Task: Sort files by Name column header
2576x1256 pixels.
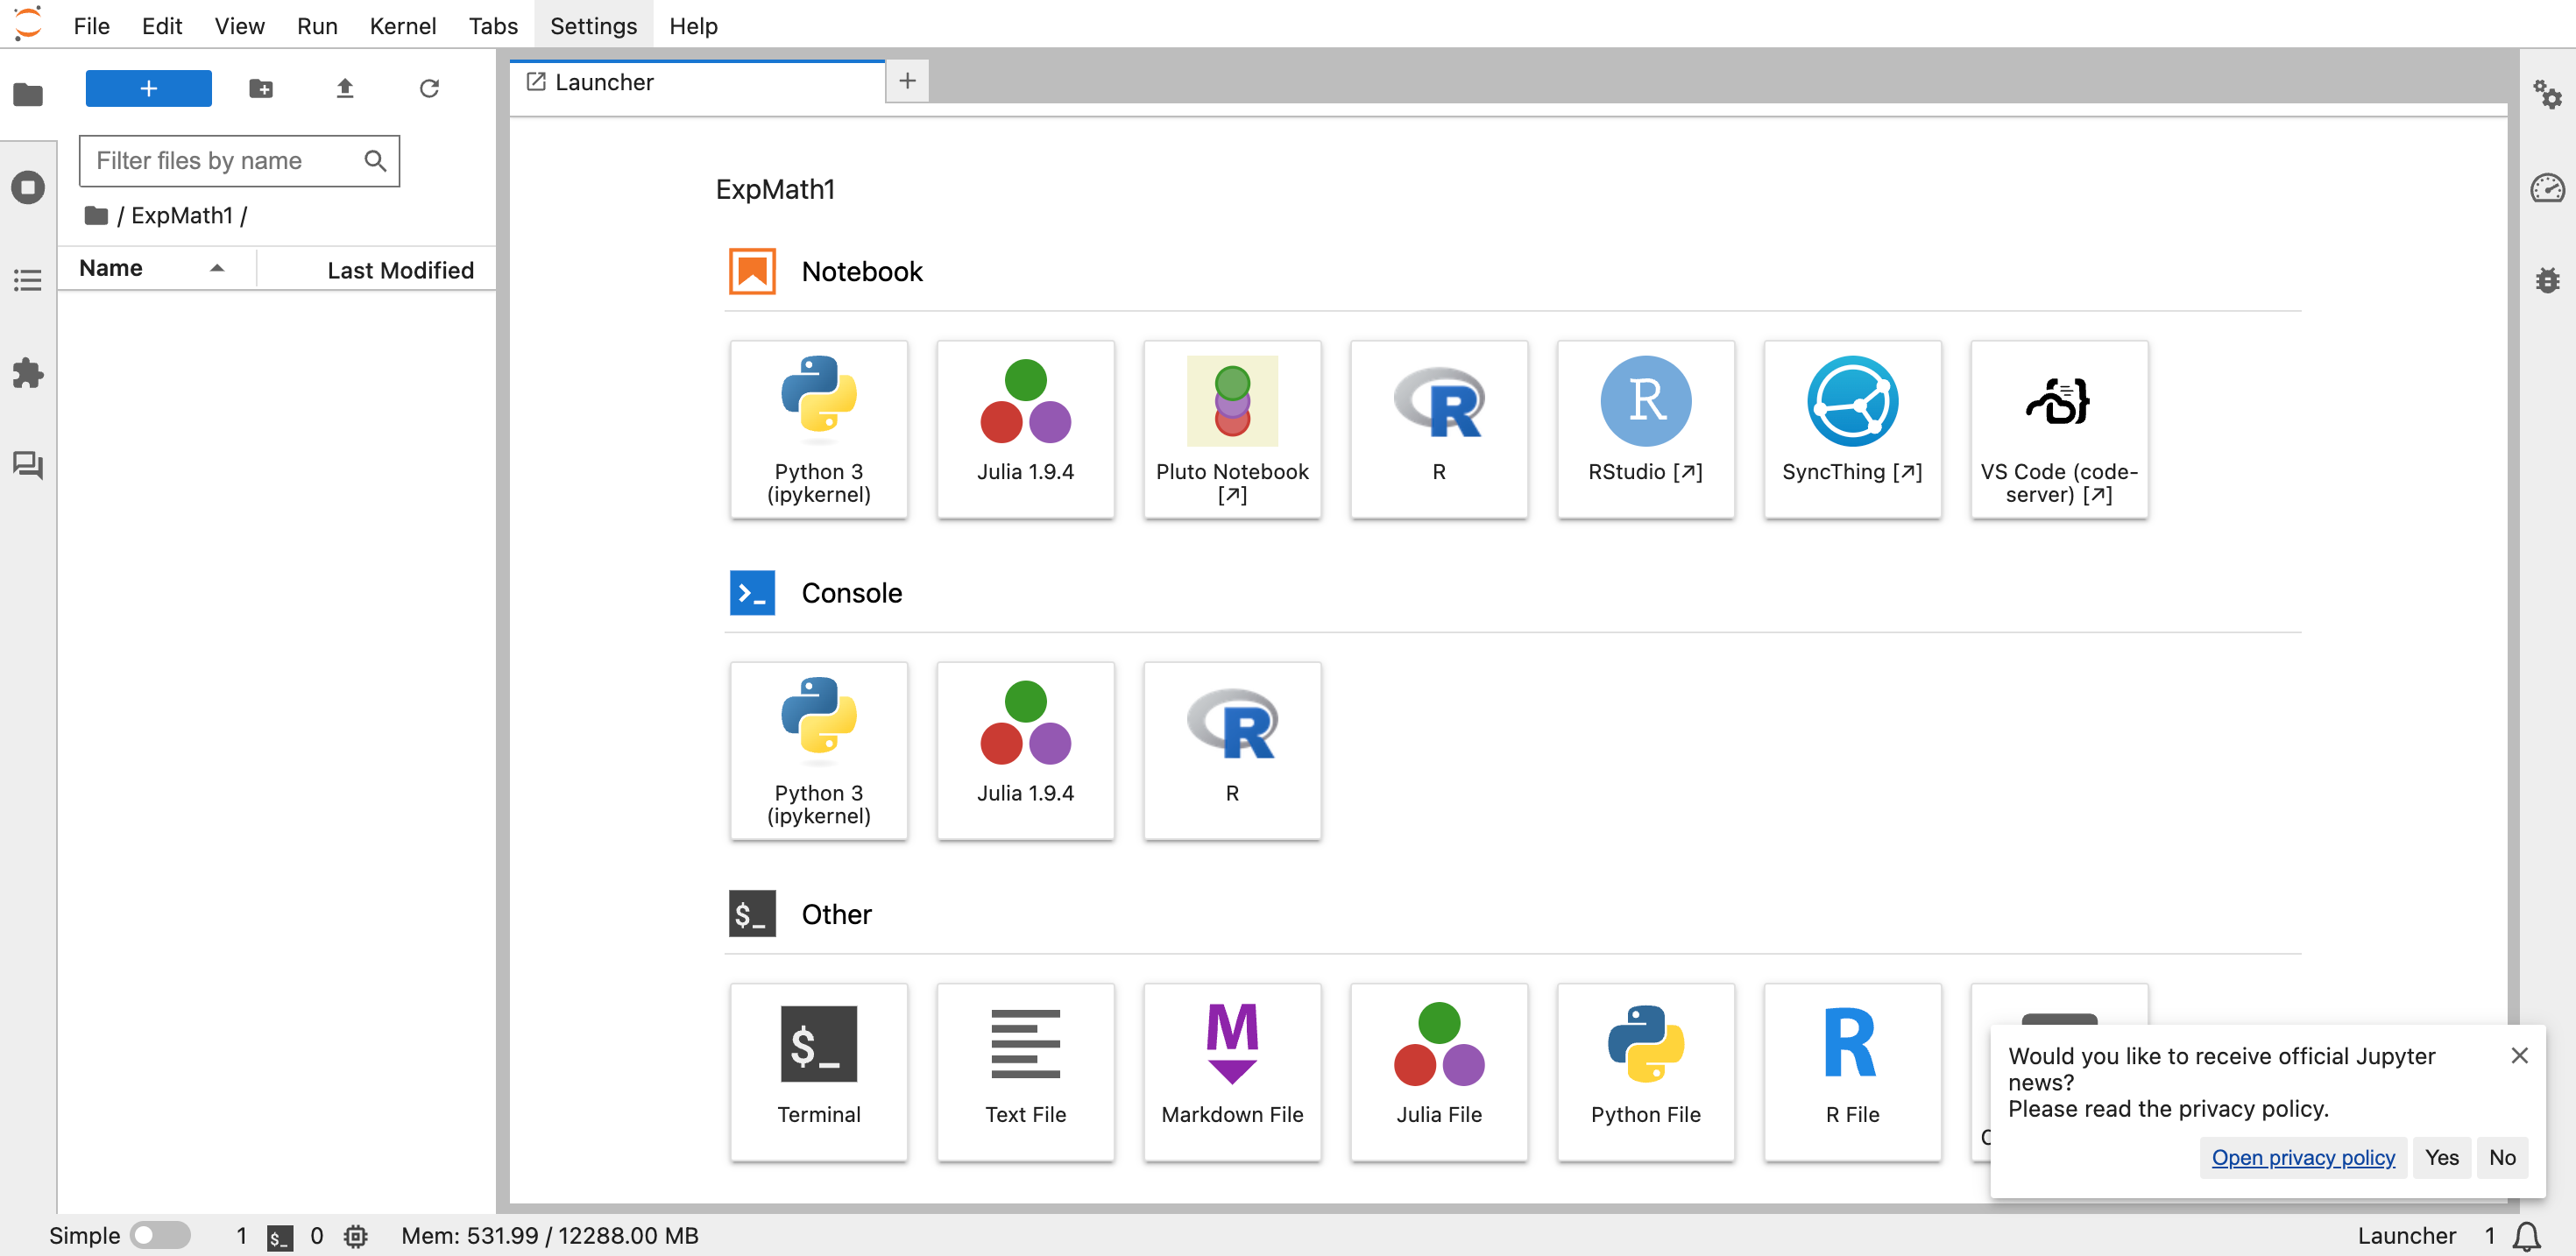Action: [x=156, y=269]
